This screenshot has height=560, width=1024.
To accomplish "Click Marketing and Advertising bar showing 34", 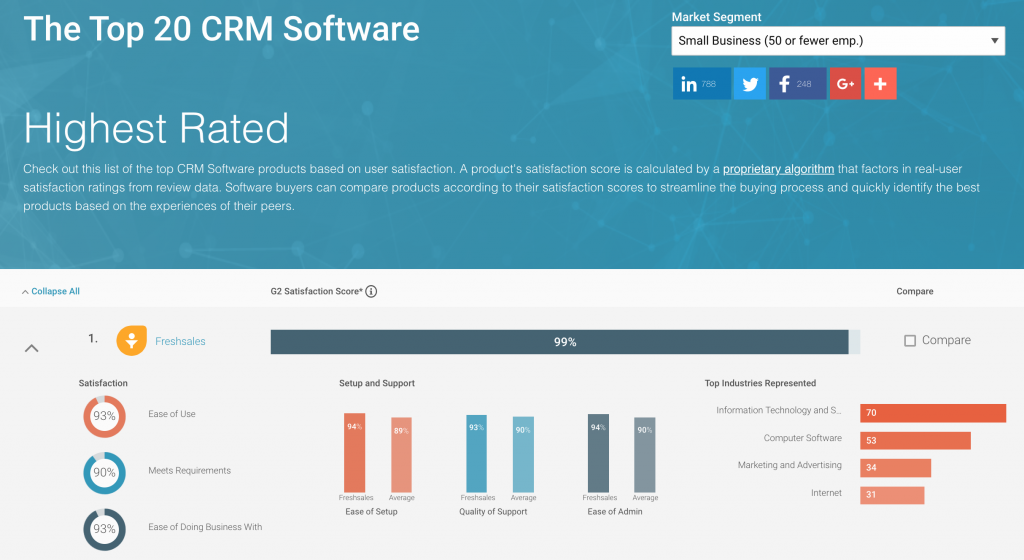I will (895, 468).
